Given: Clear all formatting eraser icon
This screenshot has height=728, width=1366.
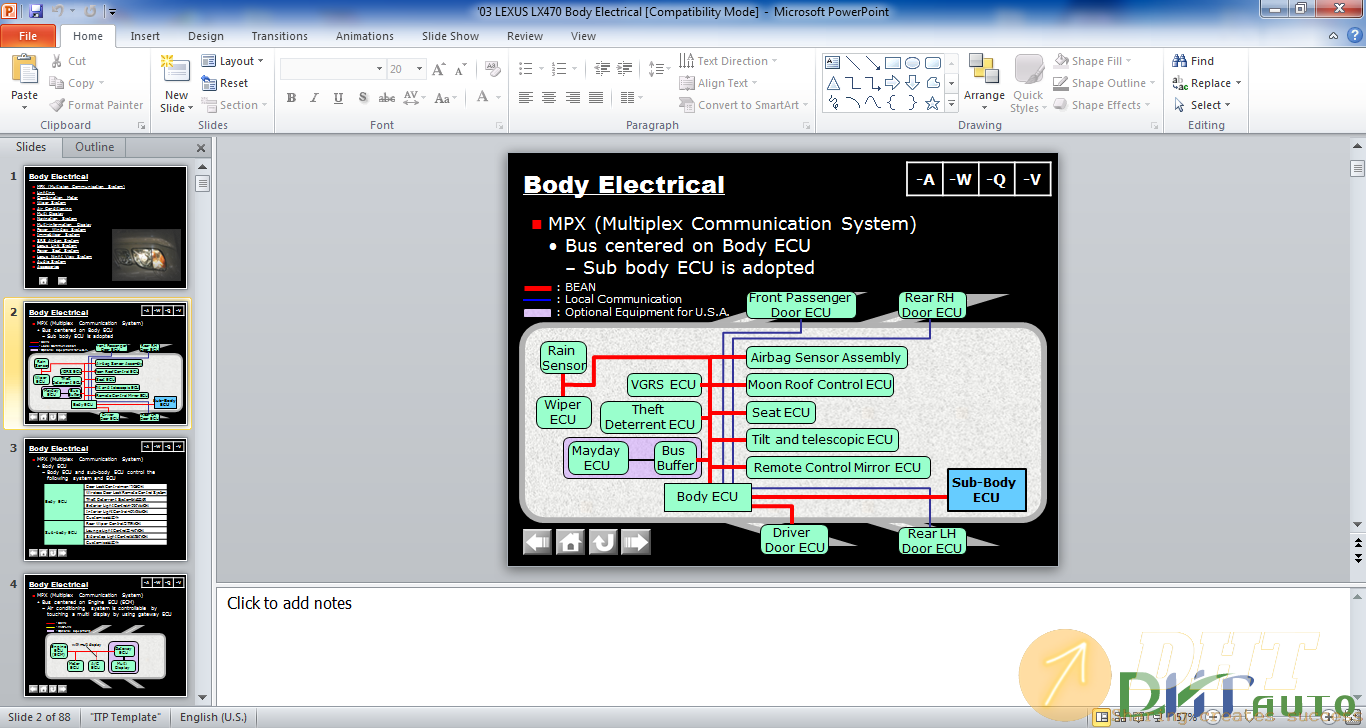Looking at the screenshot, I should (492, 69).
